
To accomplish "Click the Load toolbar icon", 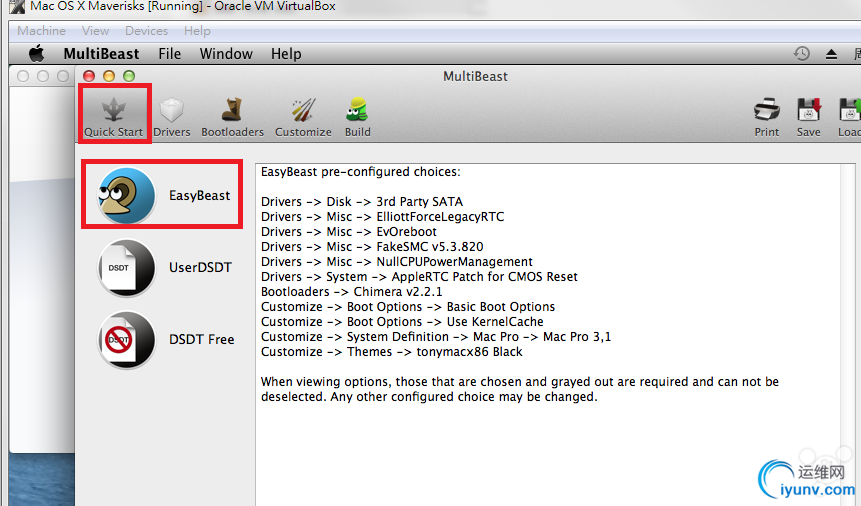I will click(x=849, y=116).
